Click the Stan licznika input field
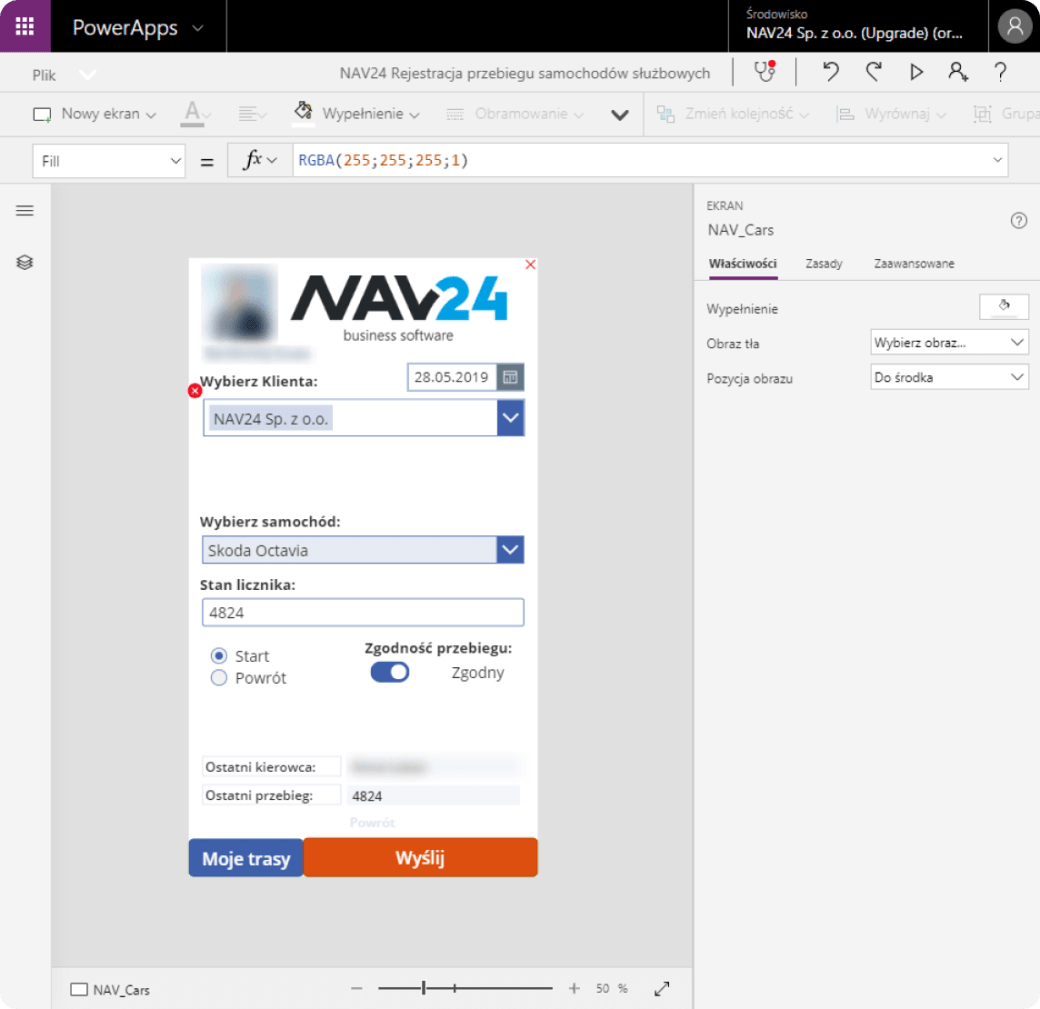The image size is (1040, 1009). point(363,612)
